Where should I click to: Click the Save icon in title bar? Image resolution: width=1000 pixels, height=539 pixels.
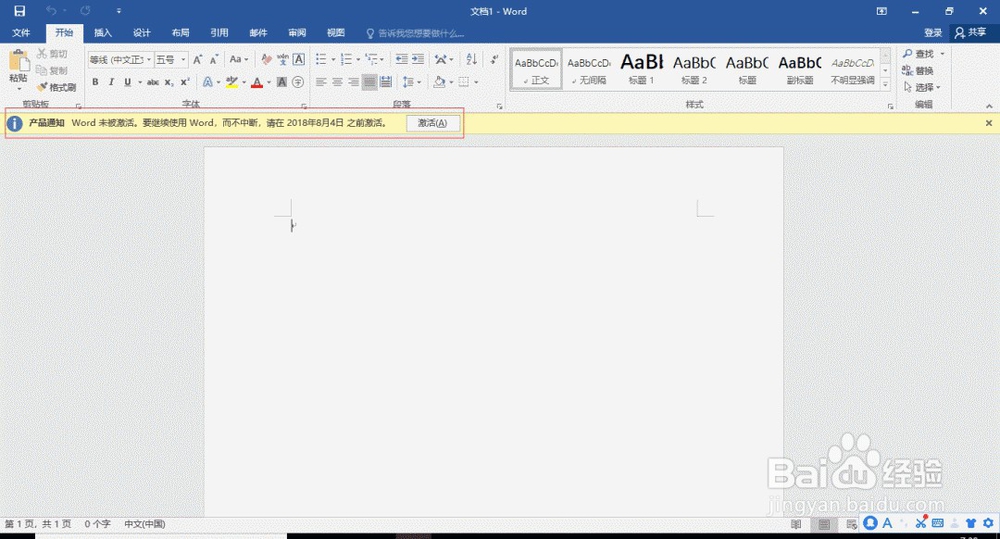20,11
